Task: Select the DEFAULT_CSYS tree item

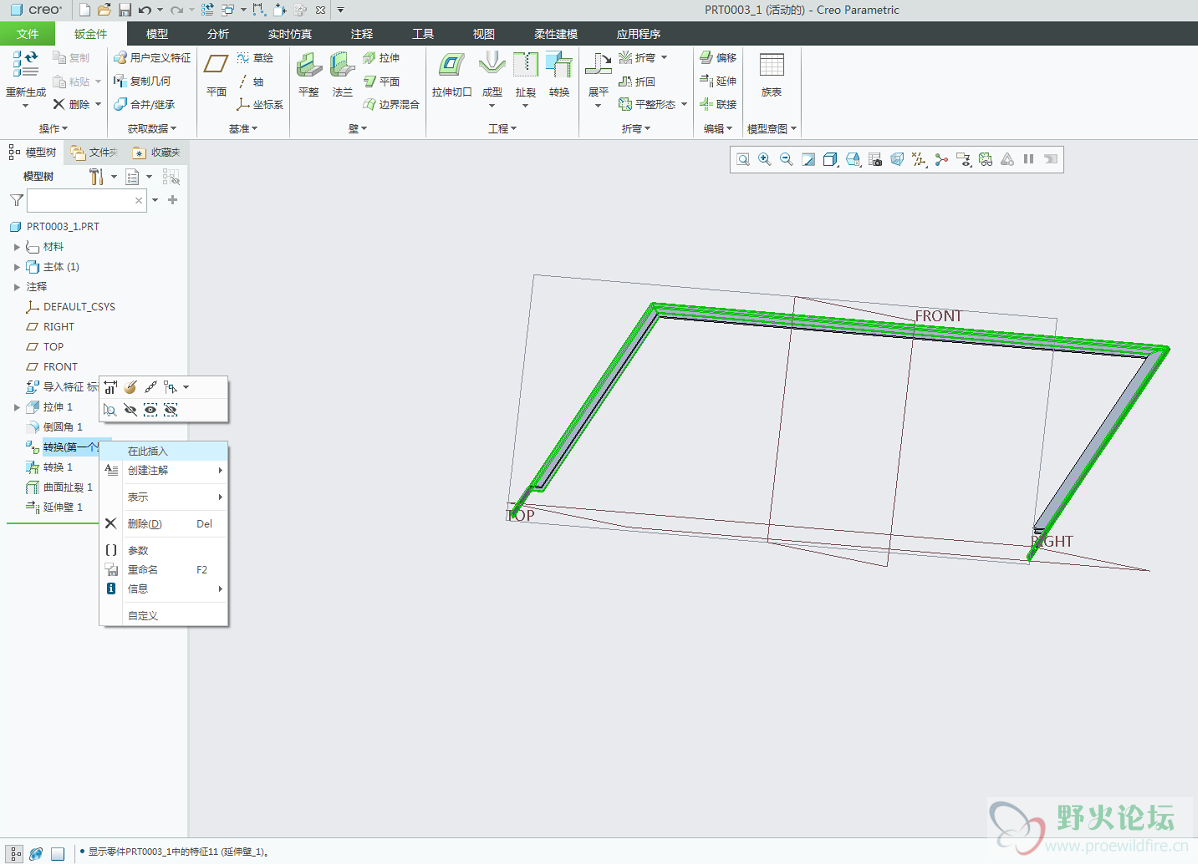Action: [70, 306]
